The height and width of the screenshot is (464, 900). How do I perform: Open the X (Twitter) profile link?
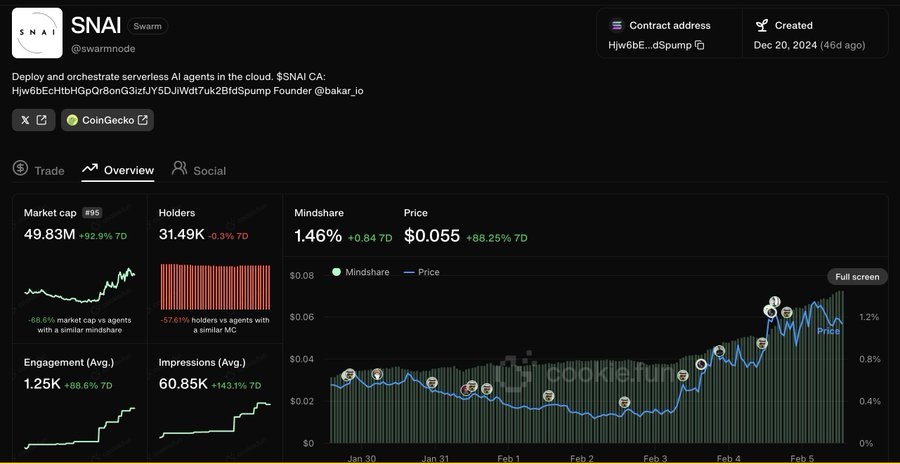32,120
